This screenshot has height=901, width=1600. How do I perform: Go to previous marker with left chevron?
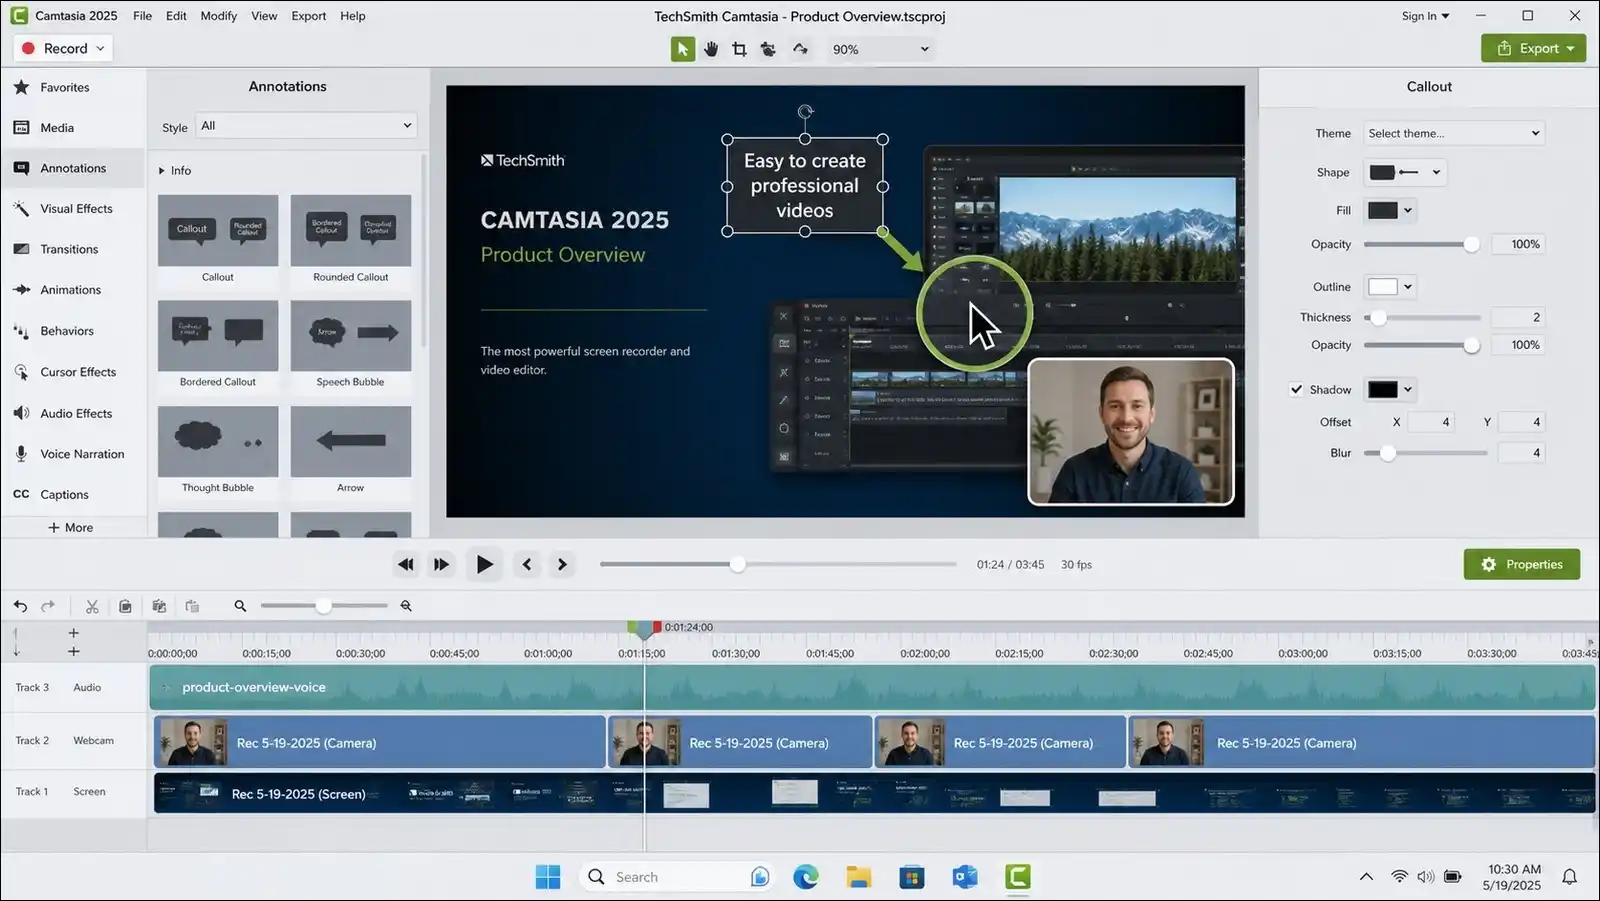tap(527, 565)
